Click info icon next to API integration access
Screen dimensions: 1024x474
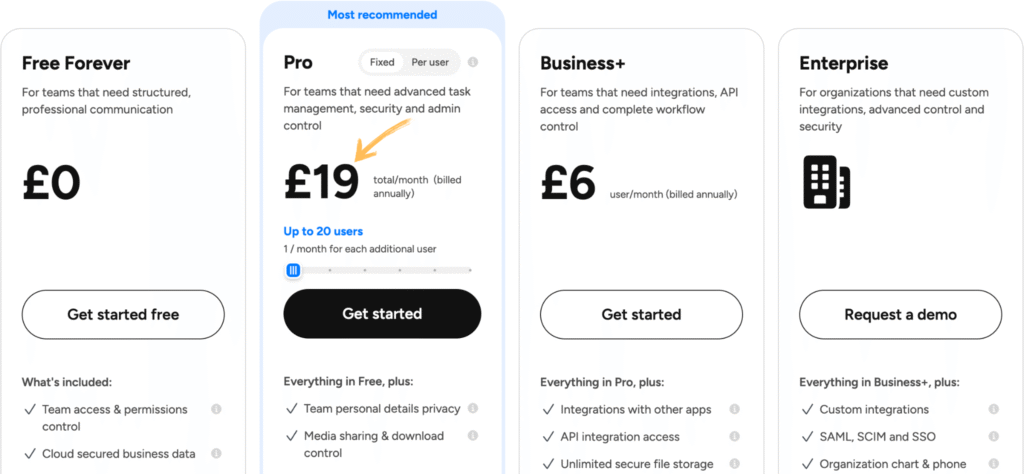click(734, 437)
